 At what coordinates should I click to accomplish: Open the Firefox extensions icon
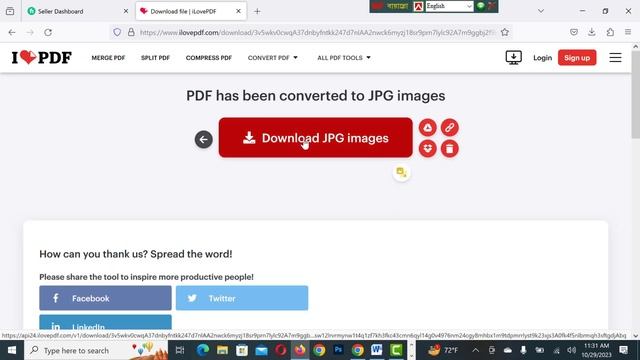pos(610,32)
